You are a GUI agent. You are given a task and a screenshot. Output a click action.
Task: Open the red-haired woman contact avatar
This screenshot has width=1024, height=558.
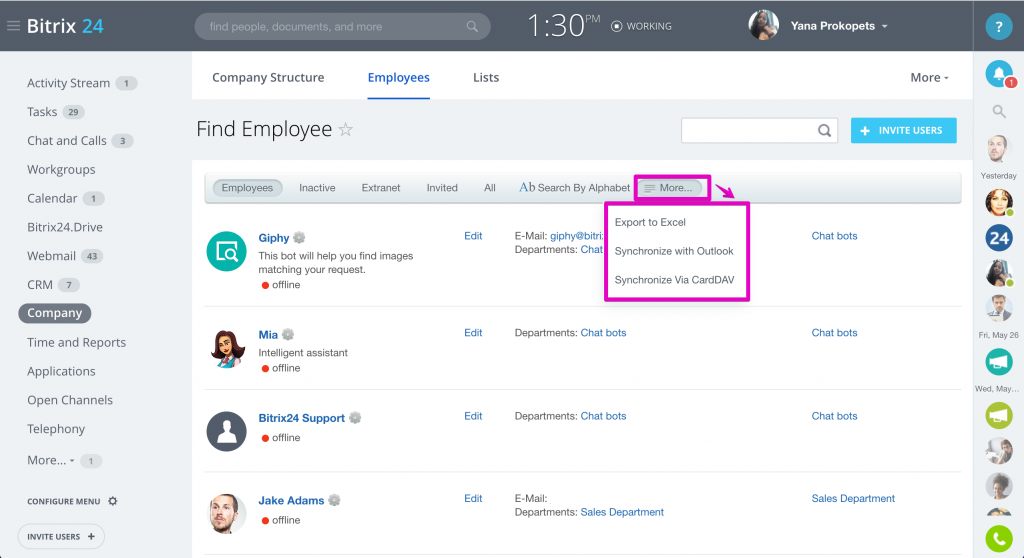pyautogui.click(x=999, y=203)
